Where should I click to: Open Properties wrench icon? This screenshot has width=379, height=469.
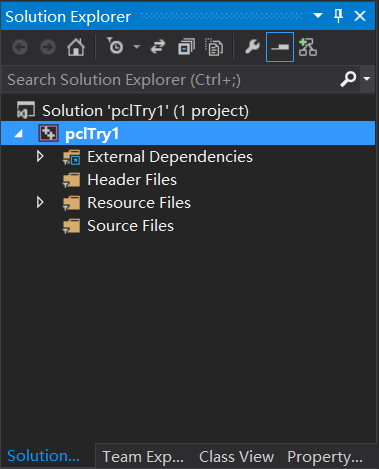tap(252, 47)
